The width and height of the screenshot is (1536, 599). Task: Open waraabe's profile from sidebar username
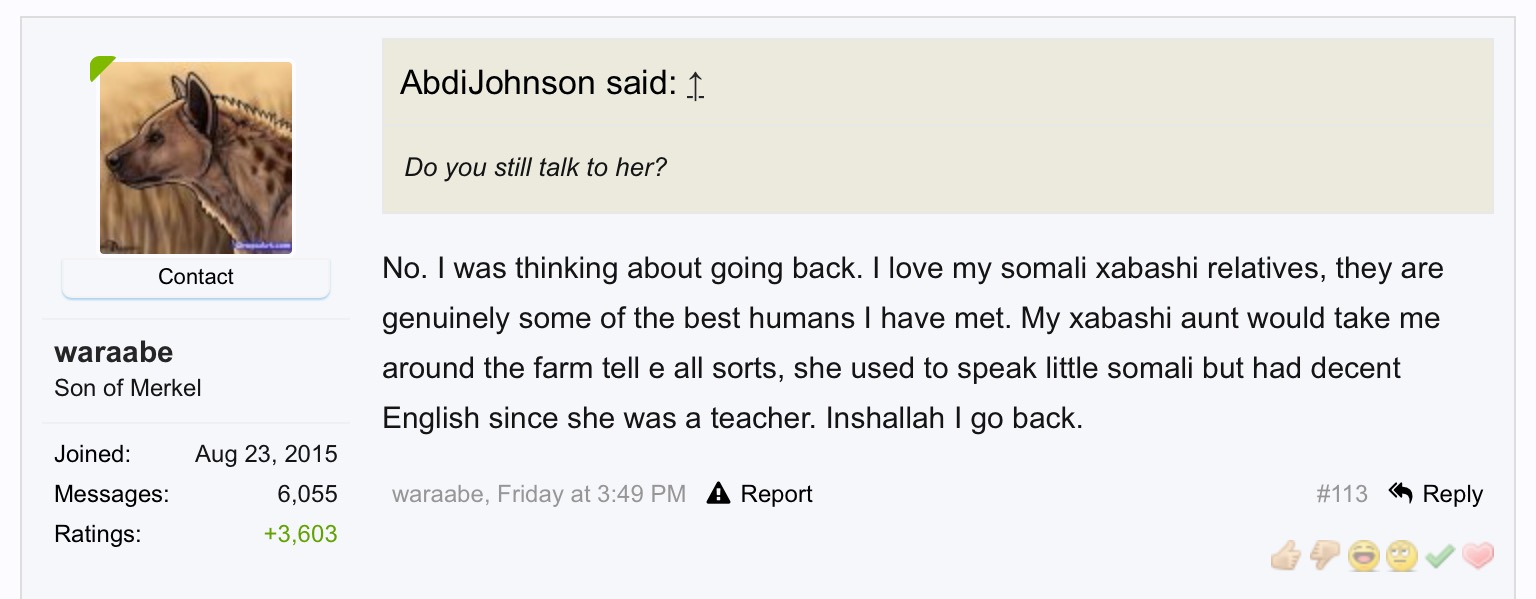click(x=114, y=352)
